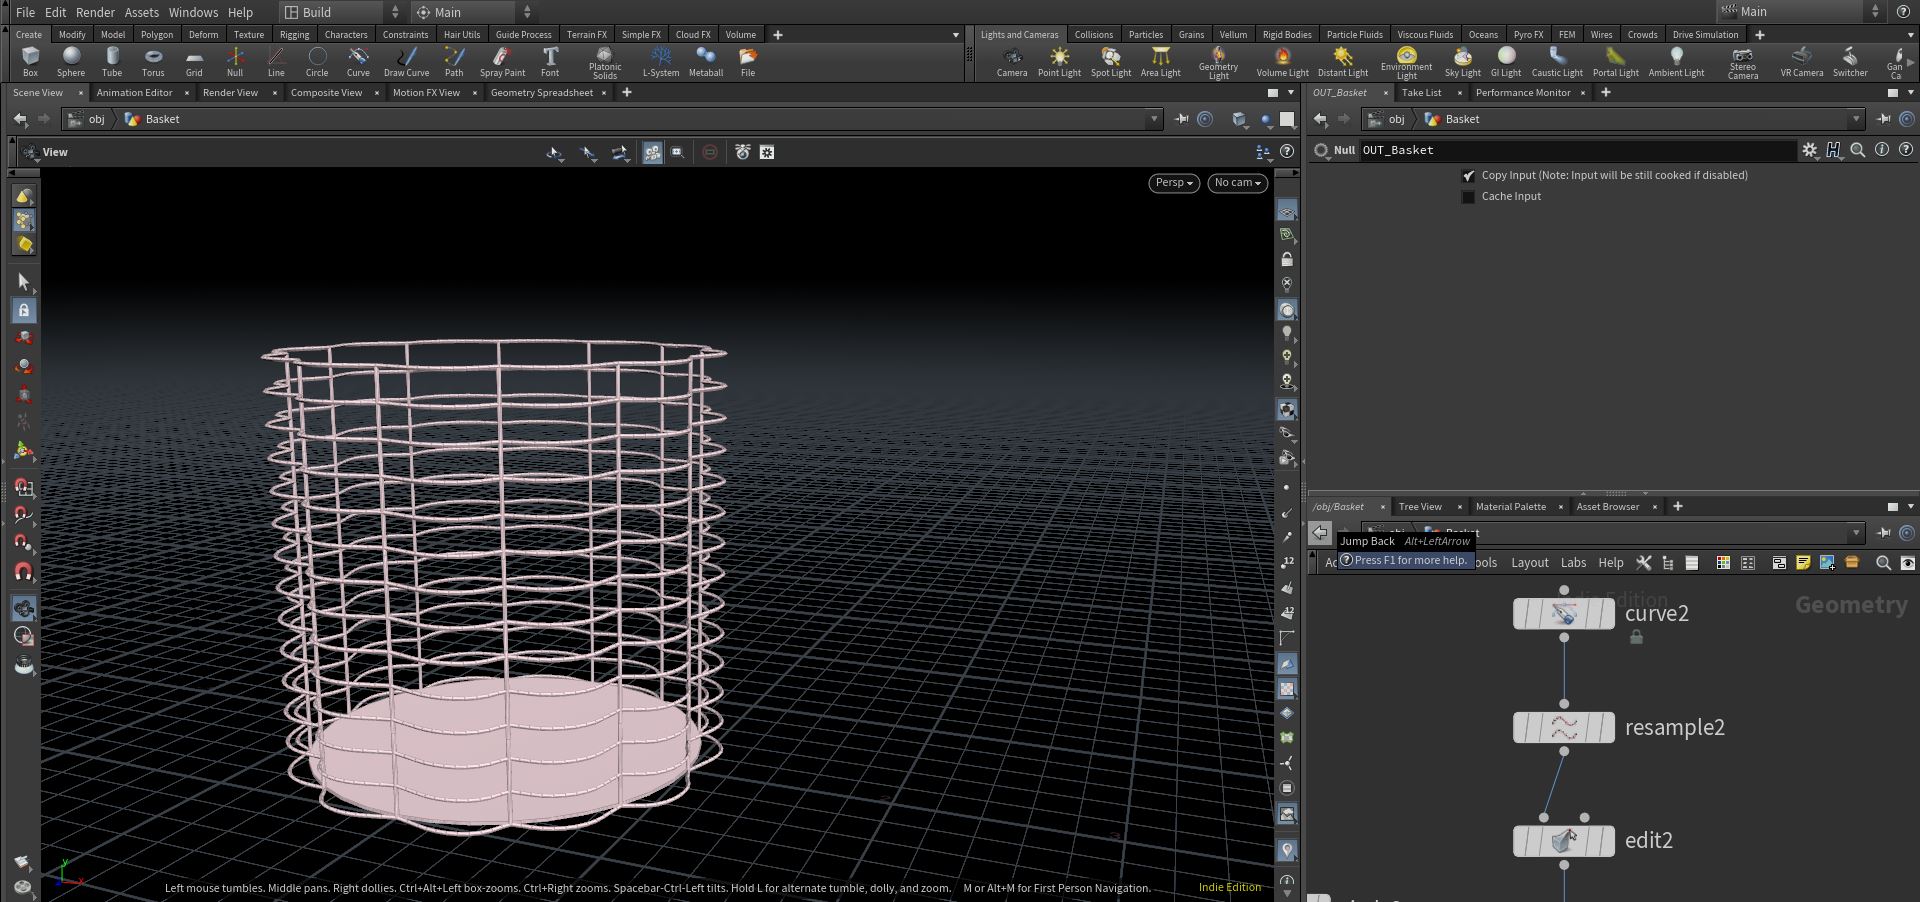This screenshot has height=902, width=1920.
Task: Enable the Cache Input checkbox
Action: click(x=1468, y=197)
